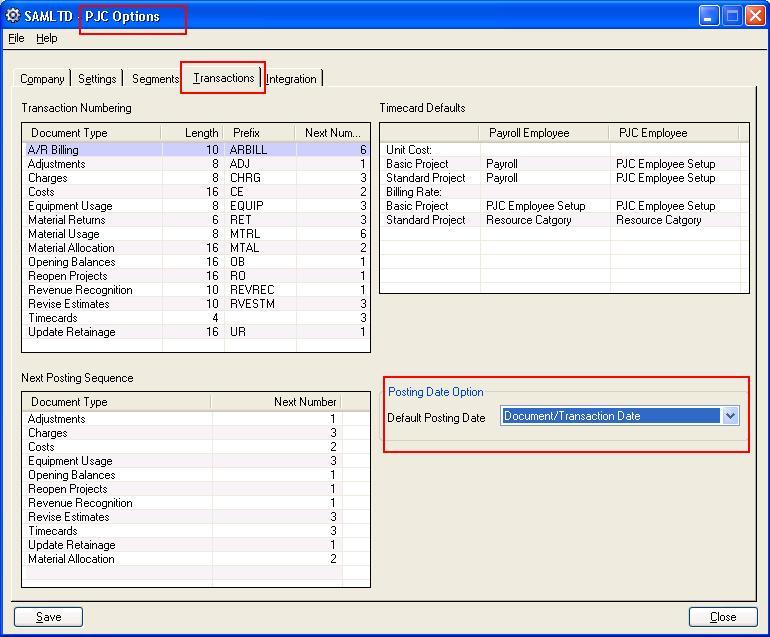The height and width of the screenshot is (637, 770).
Task: Select the Material Returns row
Action: [x=196, y=220]
